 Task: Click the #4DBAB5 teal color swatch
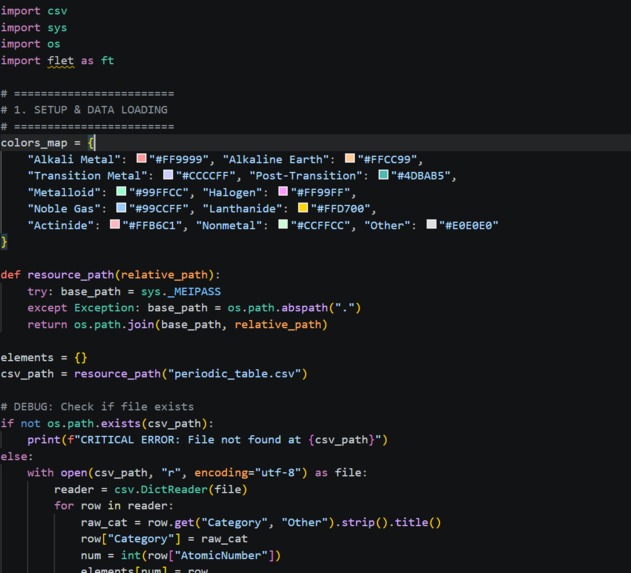point(384,175)
